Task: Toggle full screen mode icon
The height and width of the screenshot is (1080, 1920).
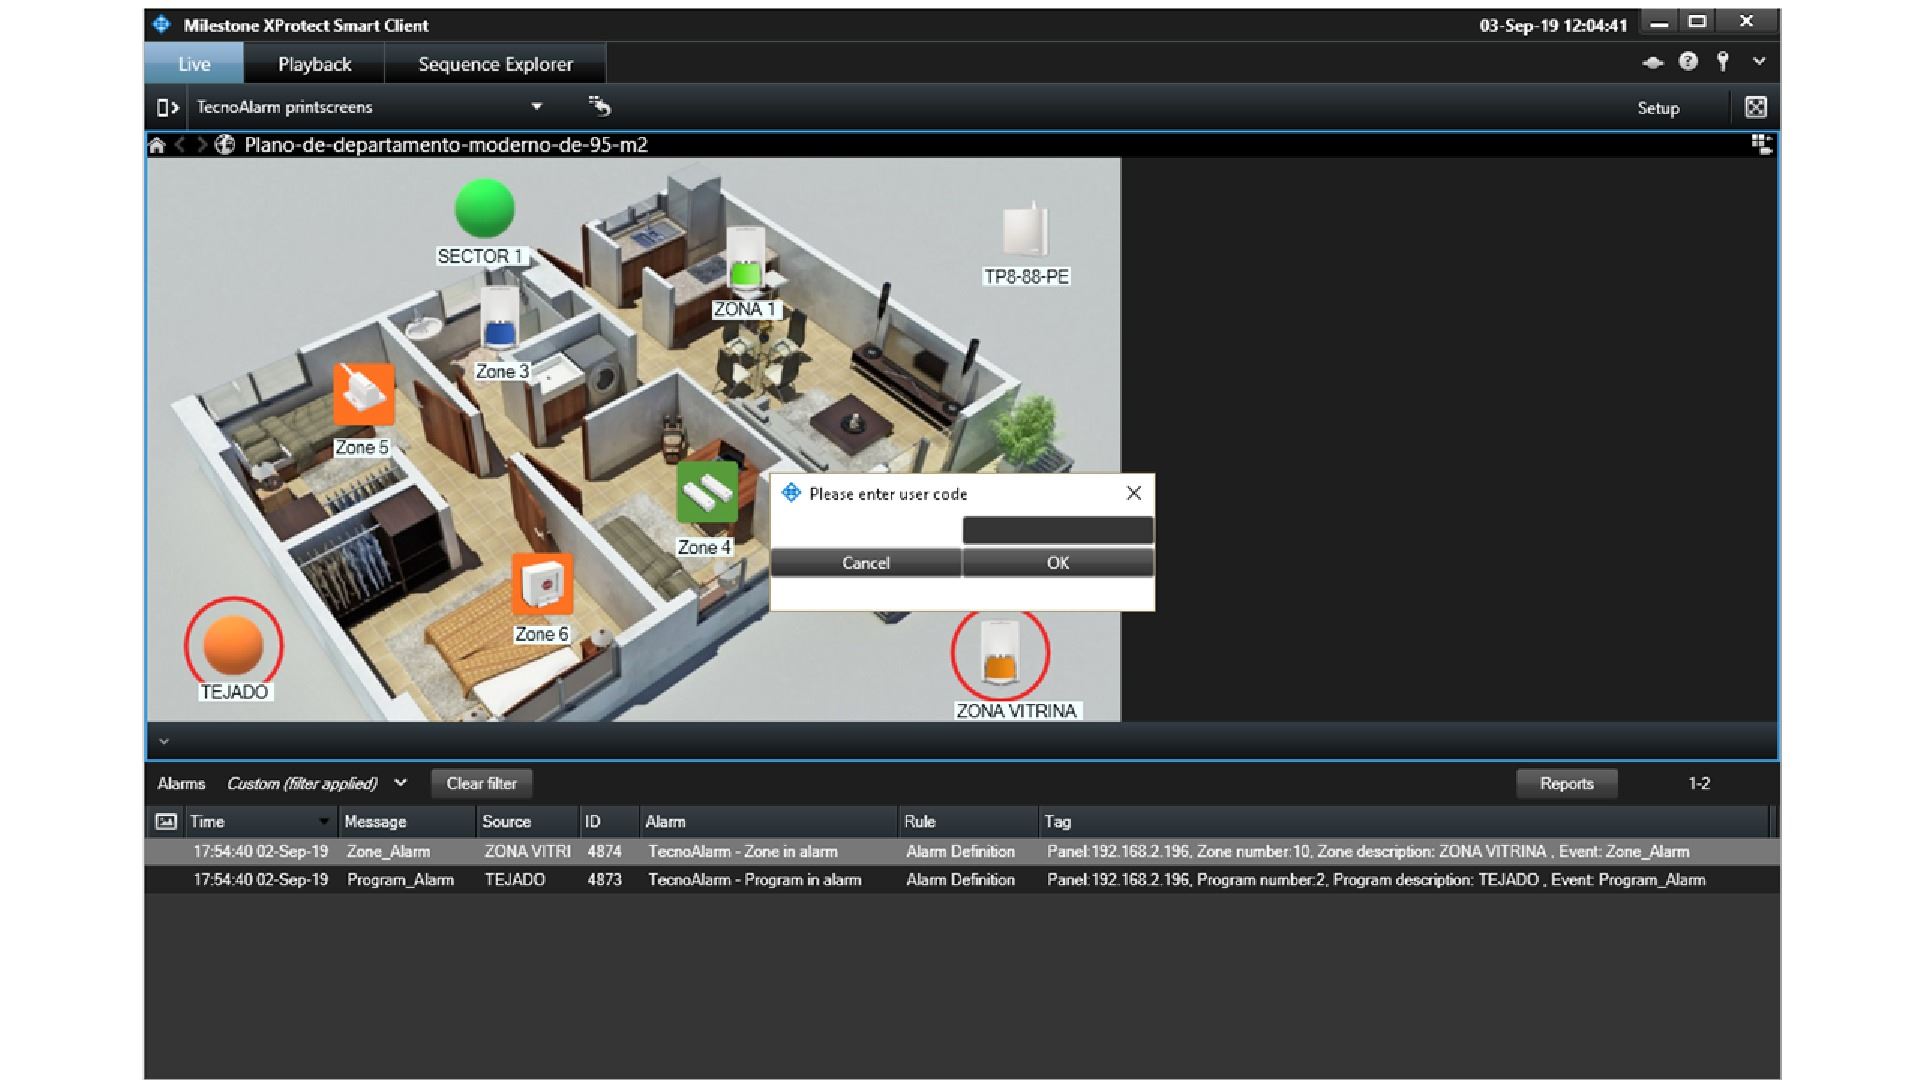Action: click(1756, 107)
